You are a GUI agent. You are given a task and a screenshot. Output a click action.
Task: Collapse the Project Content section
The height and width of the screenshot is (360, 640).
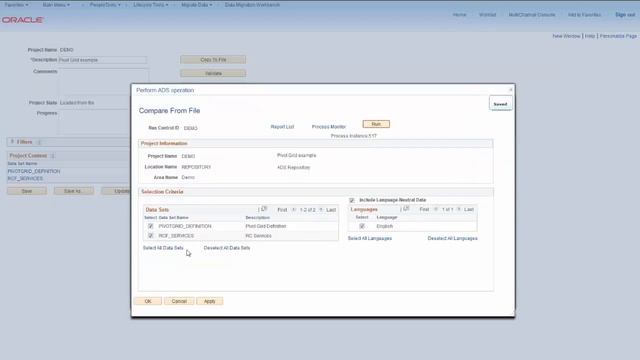tap(52, 156)
